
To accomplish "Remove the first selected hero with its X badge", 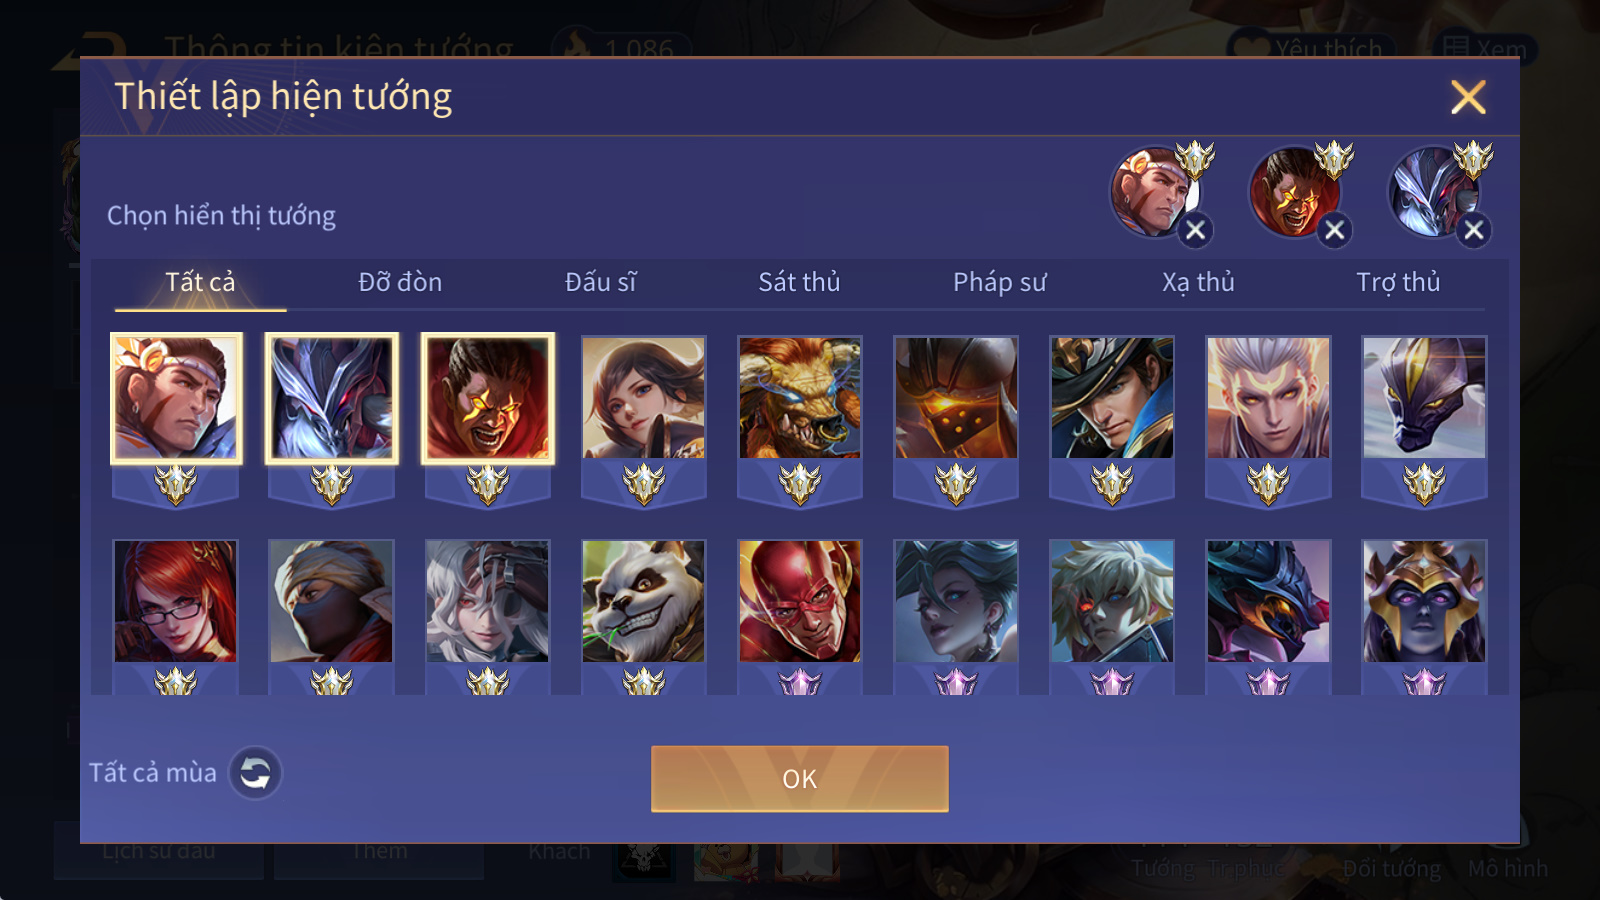I will [1195, 231].
